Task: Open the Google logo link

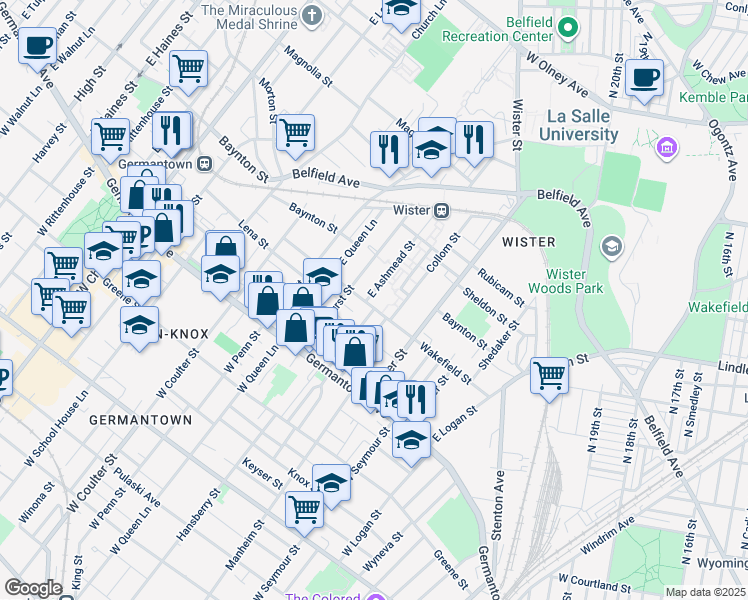Action: [32, 588]
